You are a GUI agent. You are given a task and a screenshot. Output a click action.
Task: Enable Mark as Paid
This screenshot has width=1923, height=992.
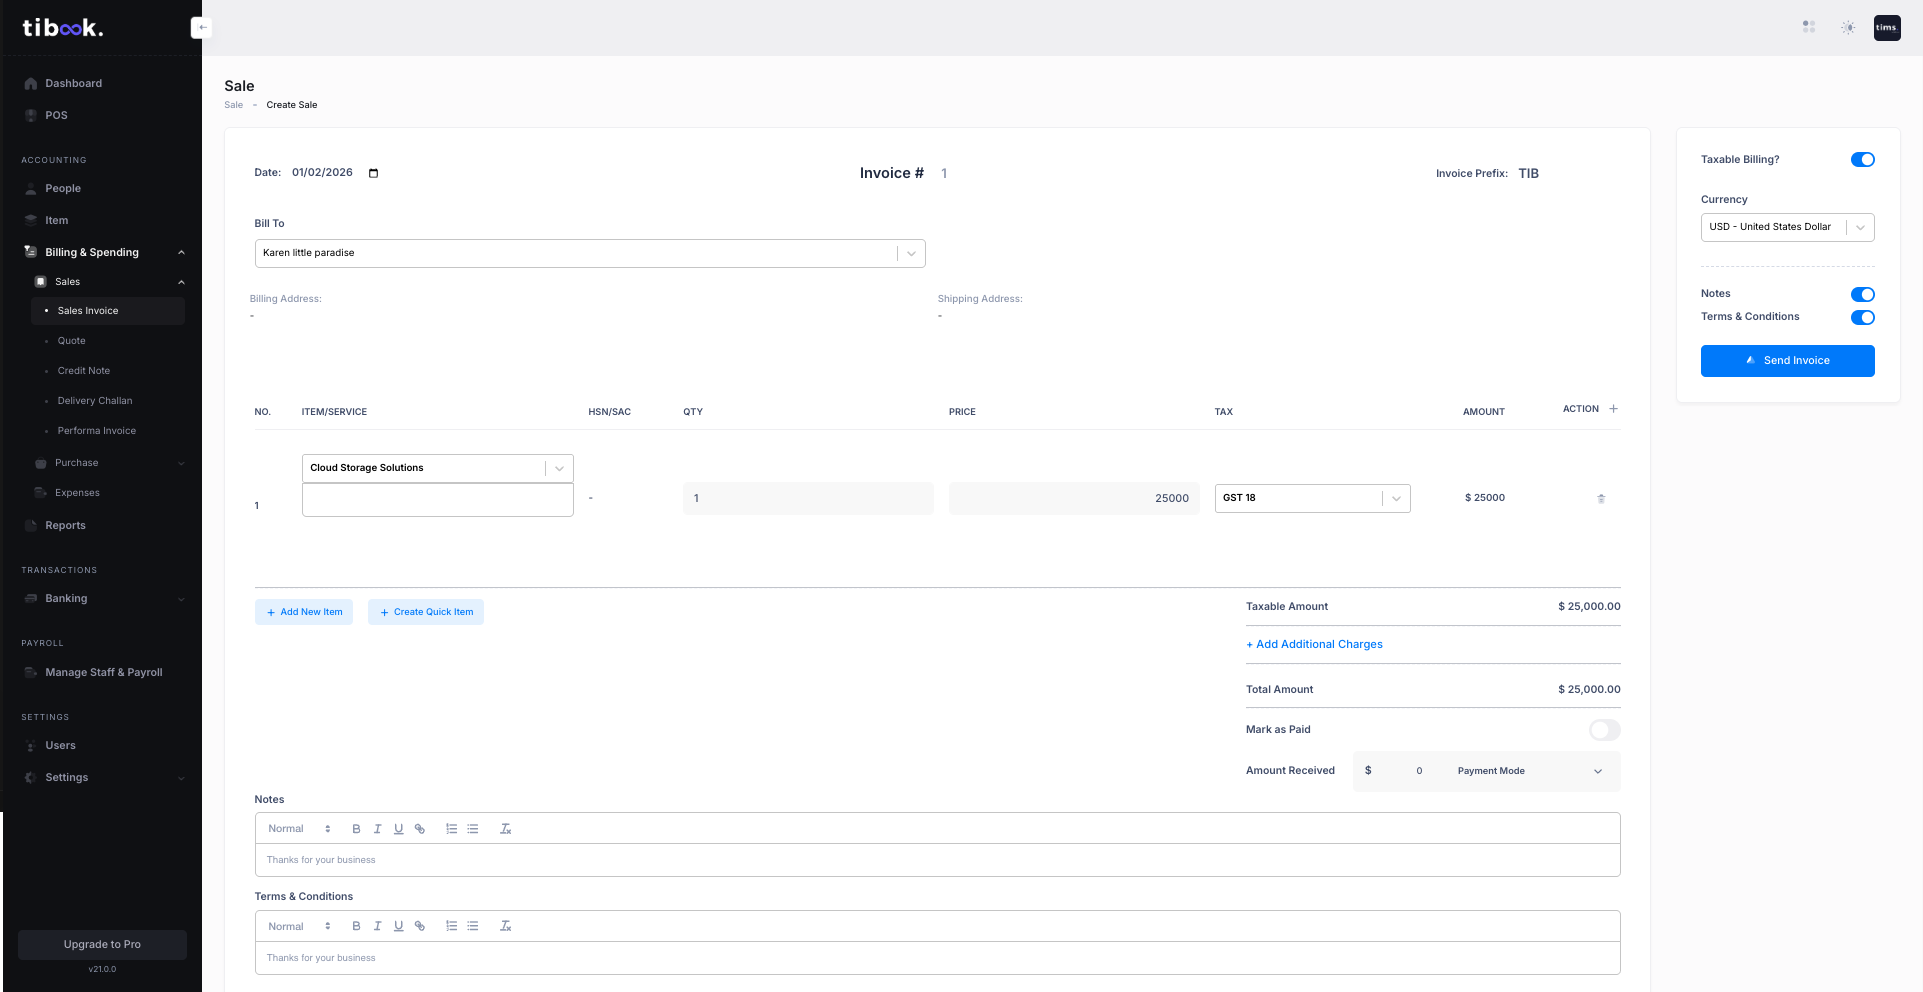click(x=1604, y=730)
